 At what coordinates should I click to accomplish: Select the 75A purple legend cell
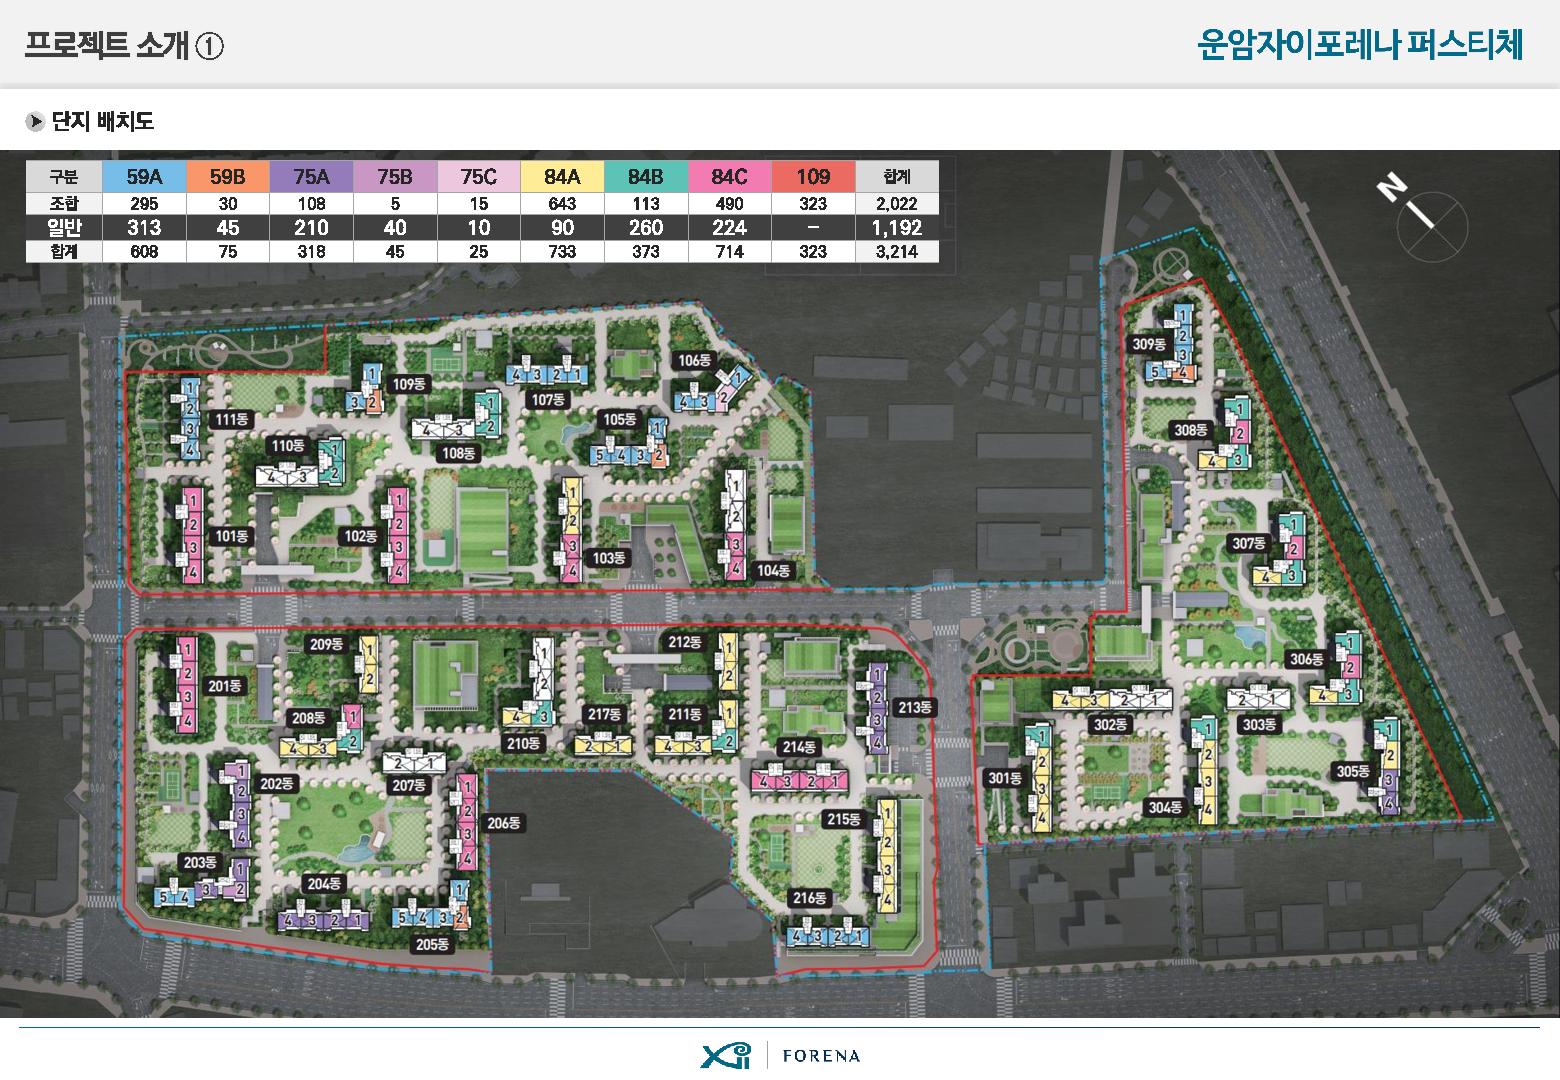pyautogui.click(x=311, y=177)
